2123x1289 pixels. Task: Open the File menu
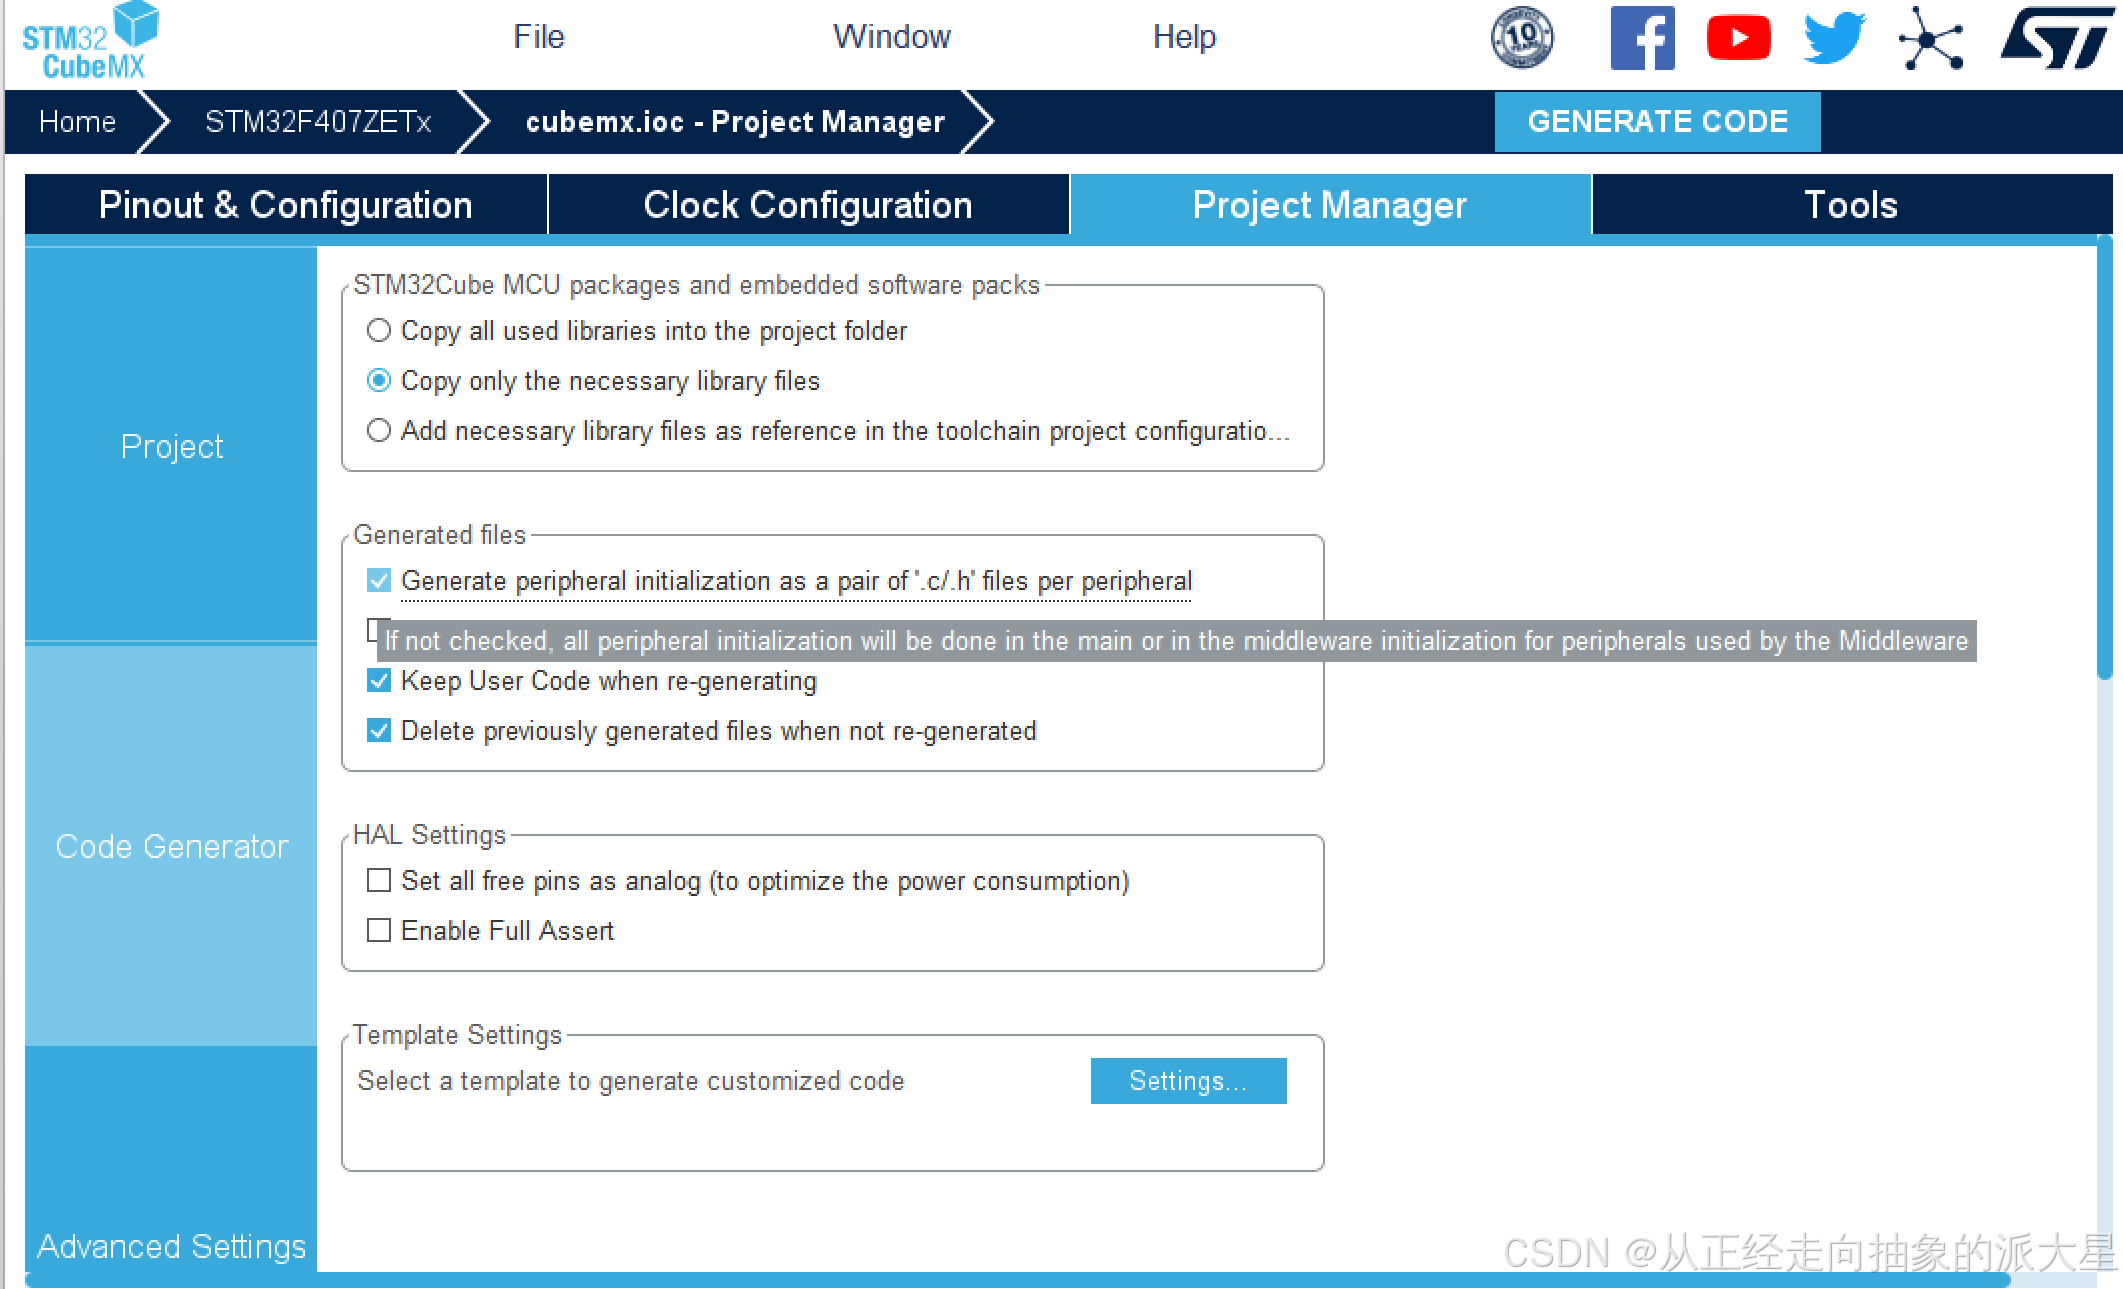538,37
